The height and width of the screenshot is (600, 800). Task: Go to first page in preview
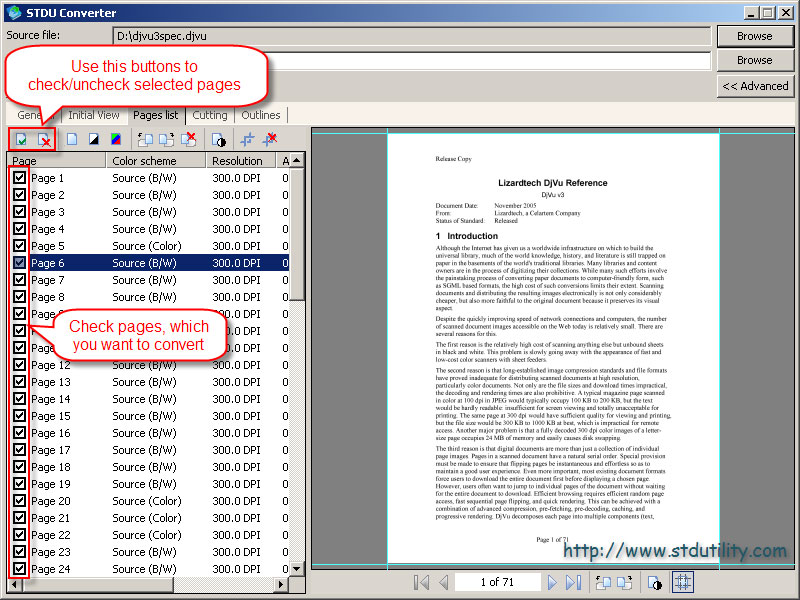pos(421,582)
